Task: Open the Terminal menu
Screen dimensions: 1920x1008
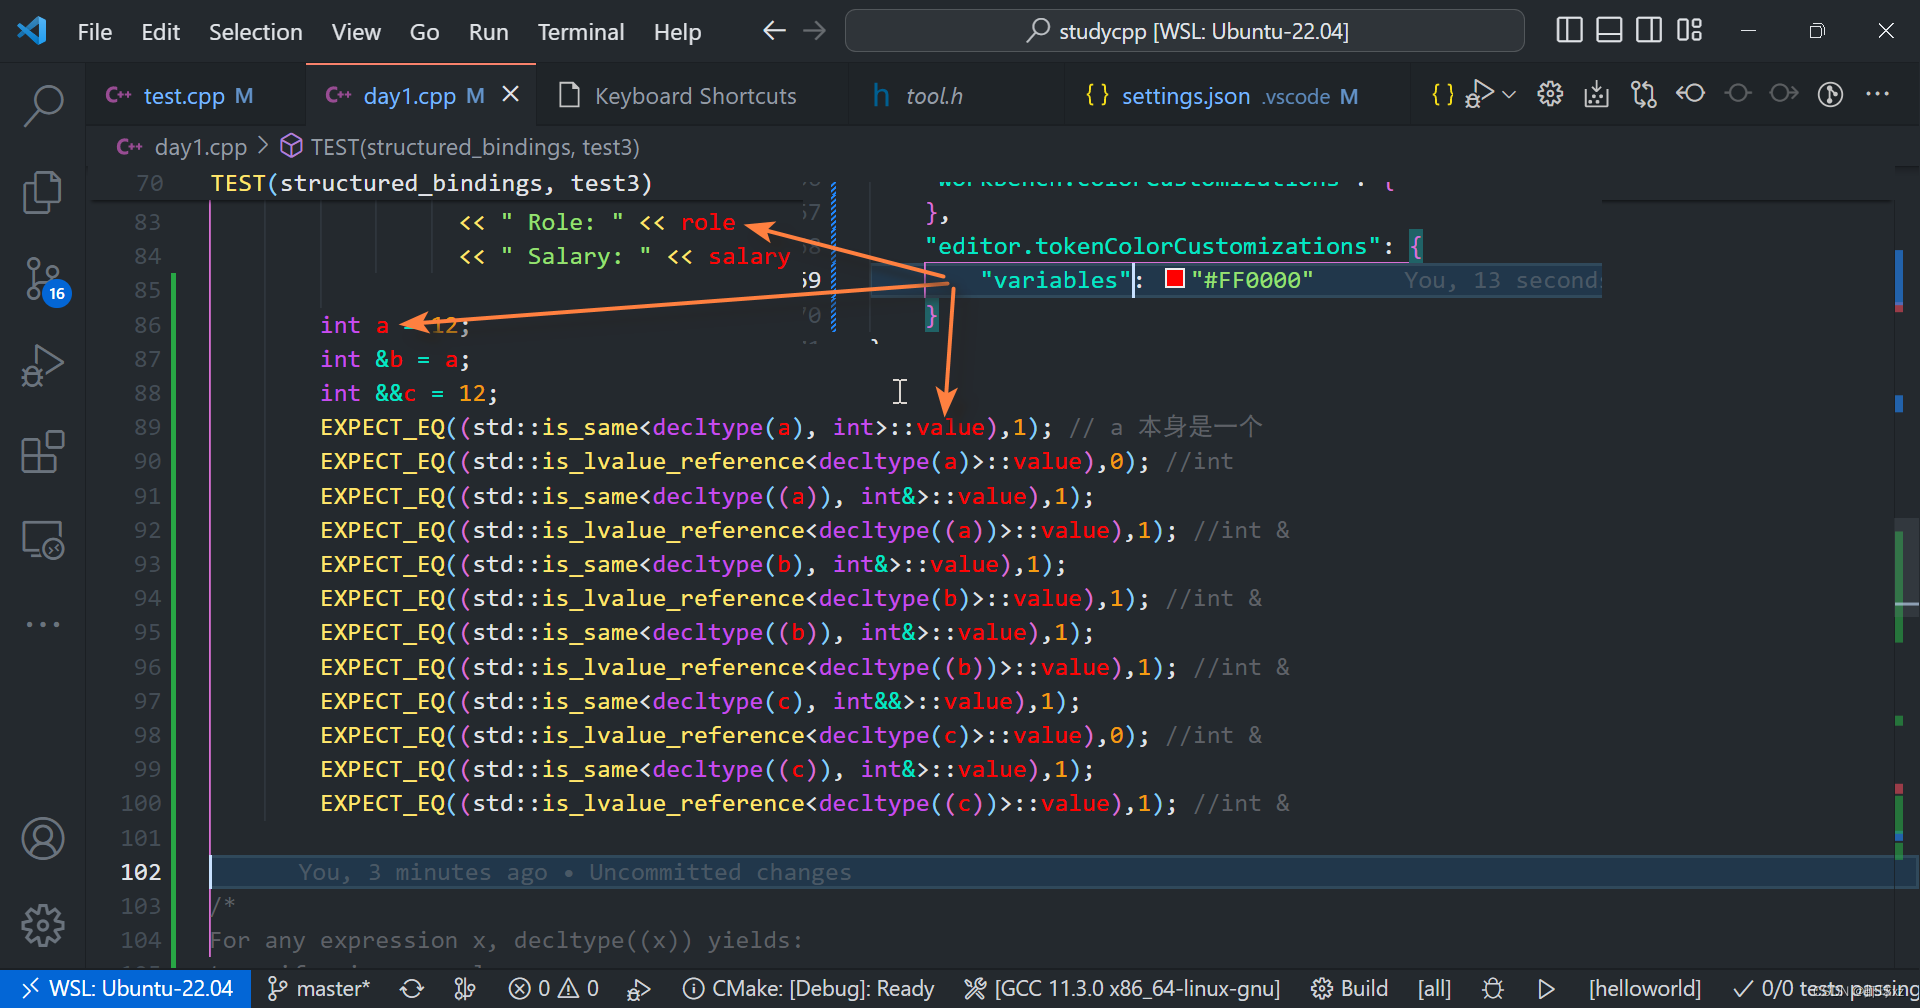Action: 581,32
